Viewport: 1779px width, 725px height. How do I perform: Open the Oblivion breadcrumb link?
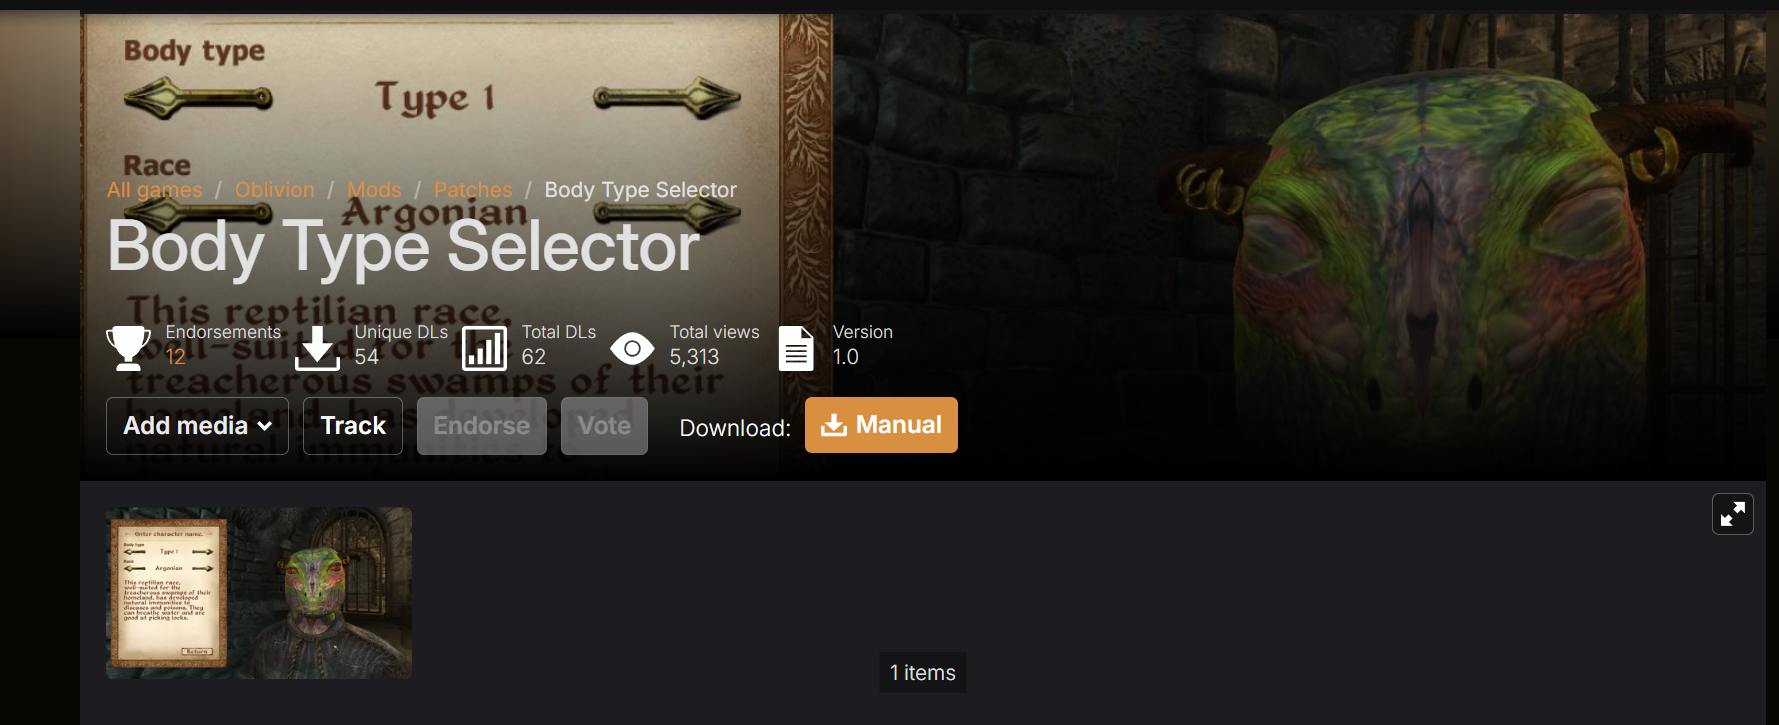[x=275, y=190]
